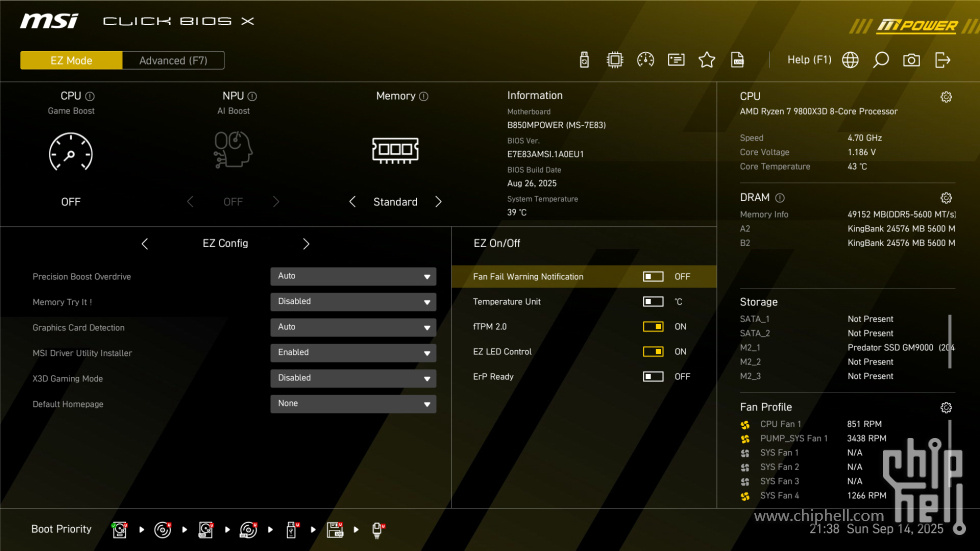
Task: Click the CPU Game Boost gauge icon
Action: [x=71, y=152]
